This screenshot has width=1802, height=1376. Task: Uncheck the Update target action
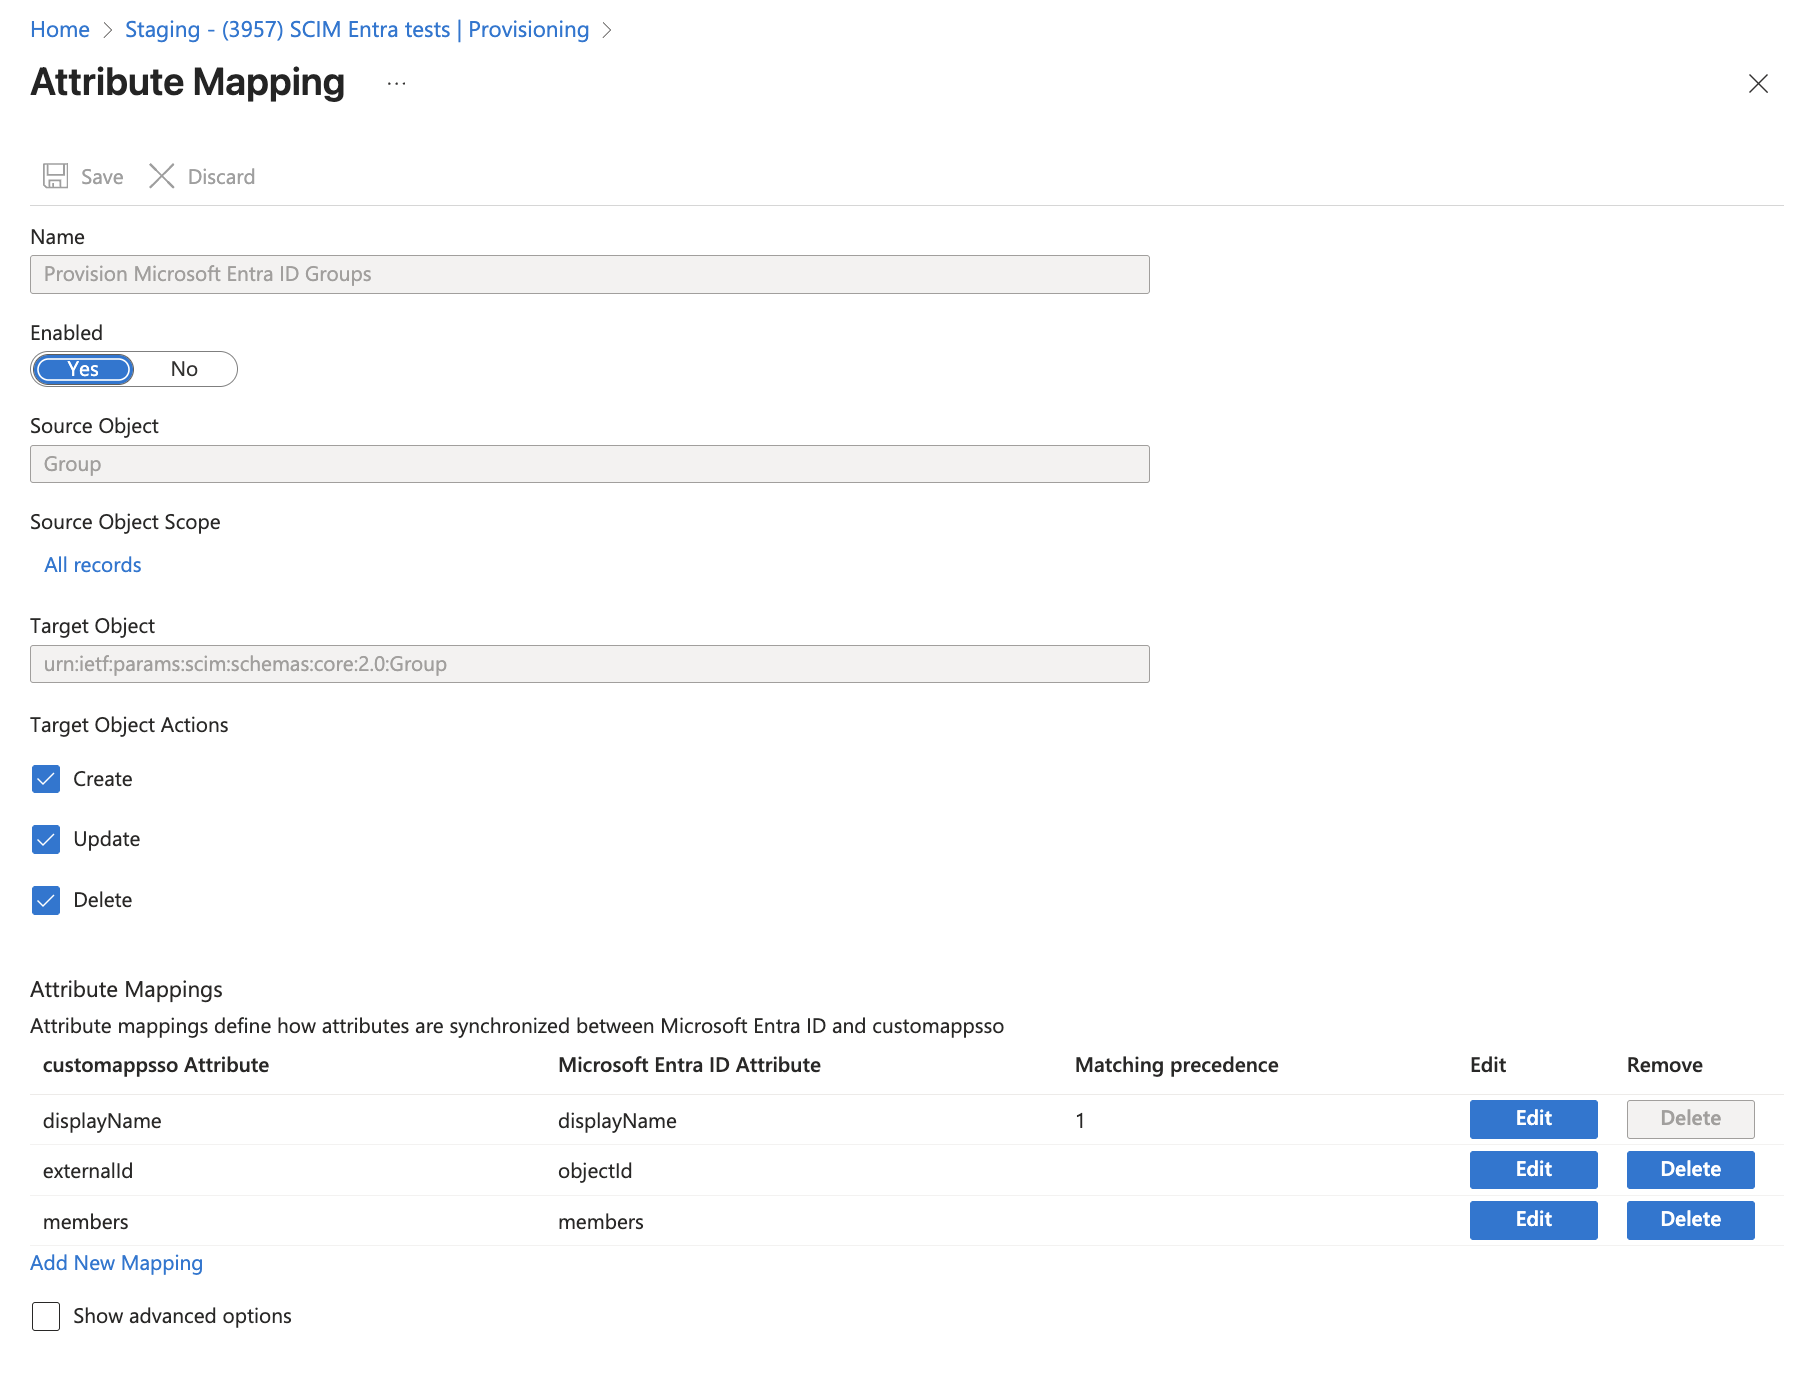click(x=46, y=839)
